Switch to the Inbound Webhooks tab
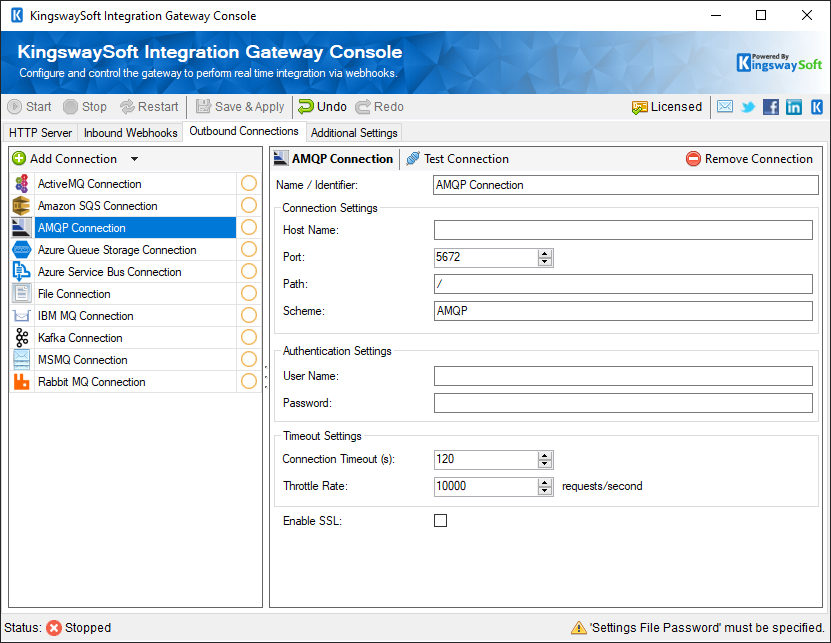831x643 pixels. [130, 133]
